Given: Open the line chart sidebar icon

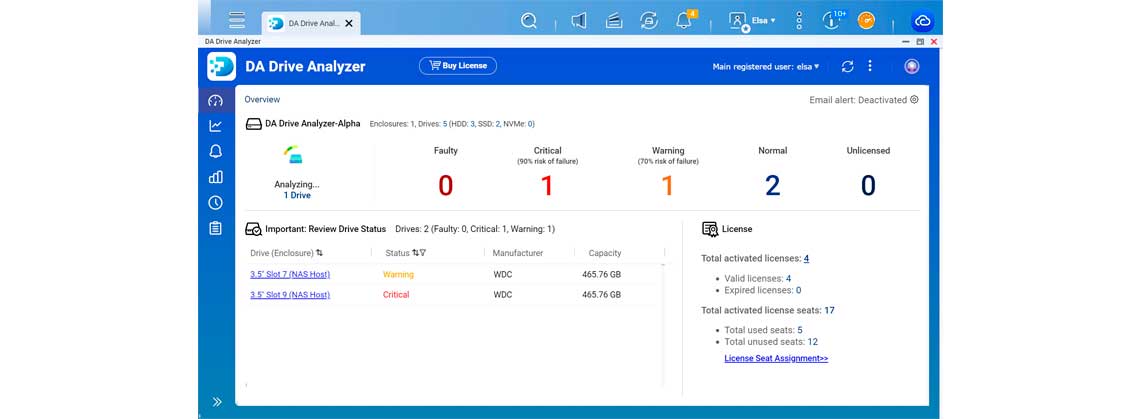Looking at the screenshot, I should point(215,126).
